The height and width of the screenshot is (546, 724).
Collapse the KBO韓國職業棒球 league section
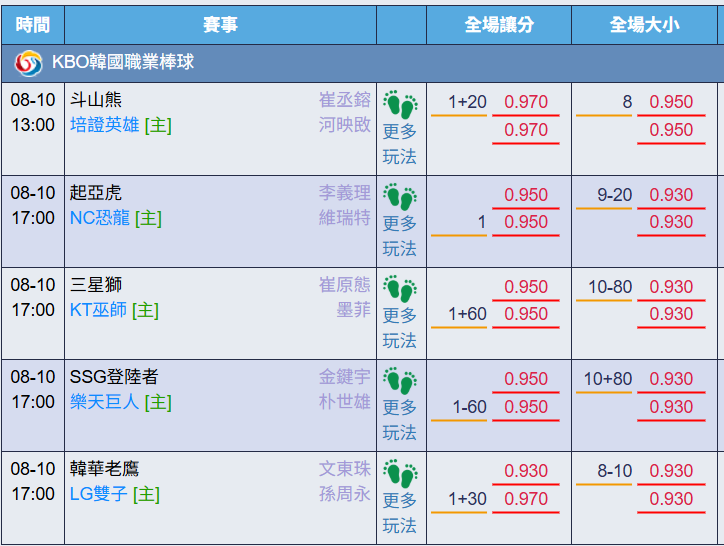[x=362, y=63]
